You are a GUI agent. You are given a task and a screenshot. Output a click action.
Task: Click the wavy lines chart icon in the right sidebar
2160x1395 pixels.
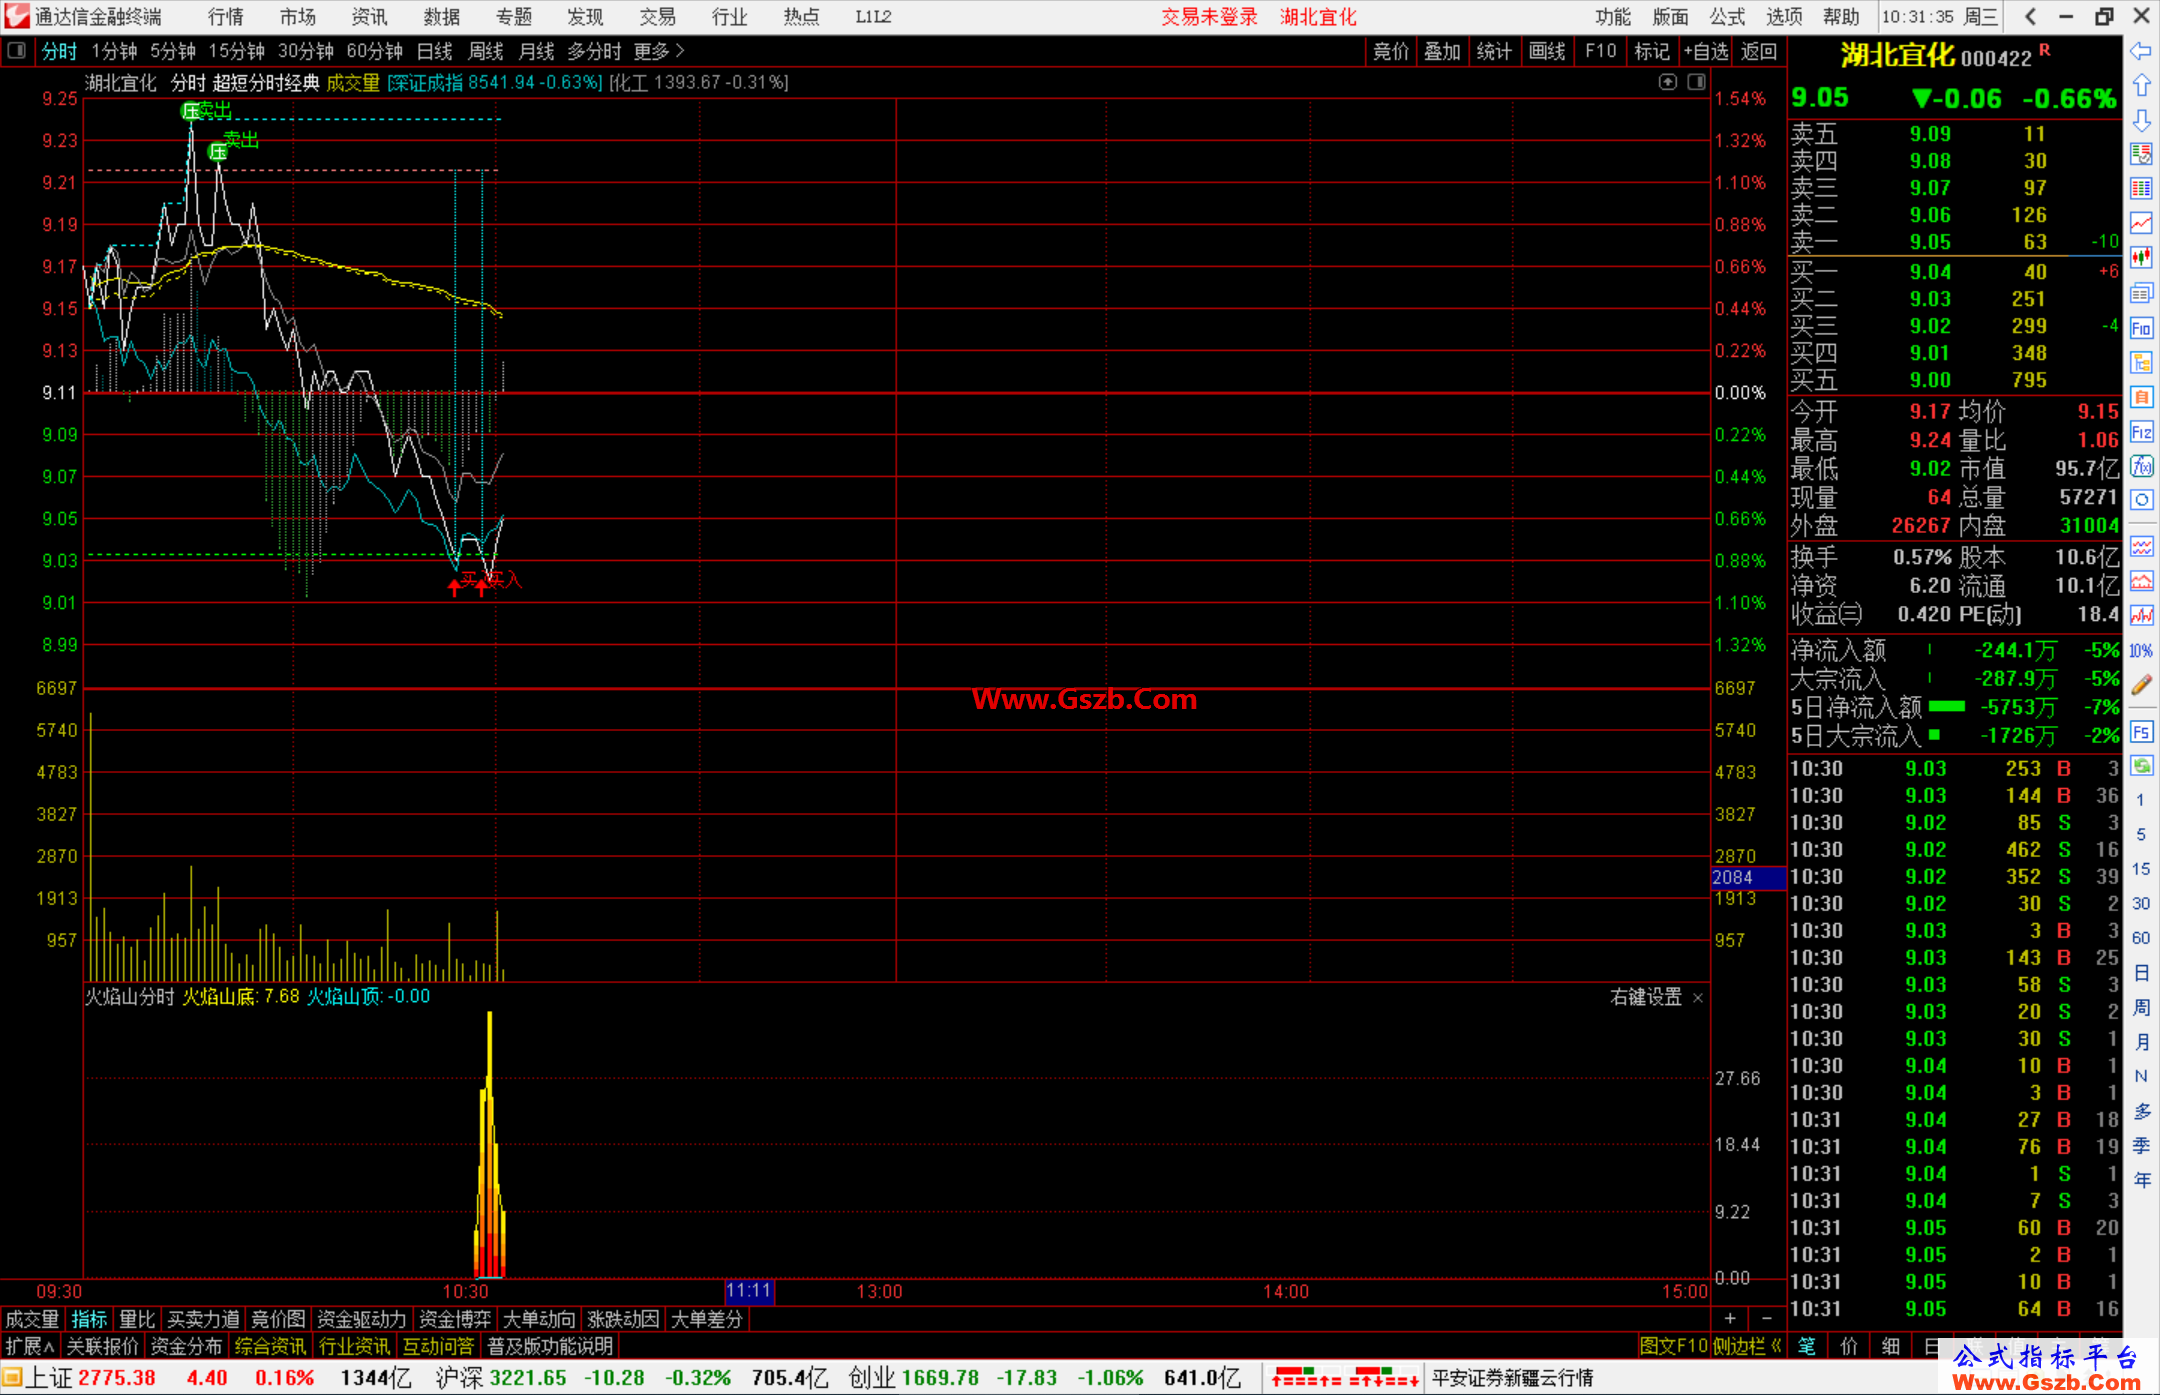(2141, 546)
